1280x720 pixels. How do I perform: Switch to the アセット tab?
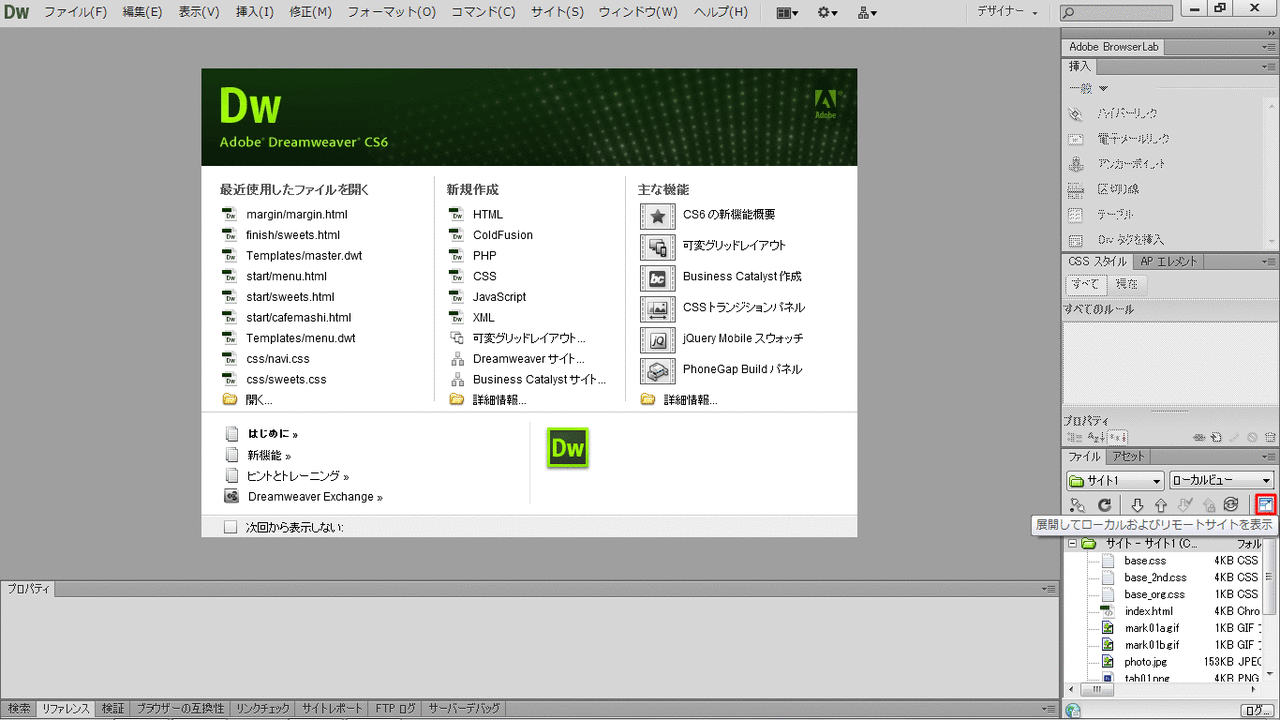tap(1128, 457)
